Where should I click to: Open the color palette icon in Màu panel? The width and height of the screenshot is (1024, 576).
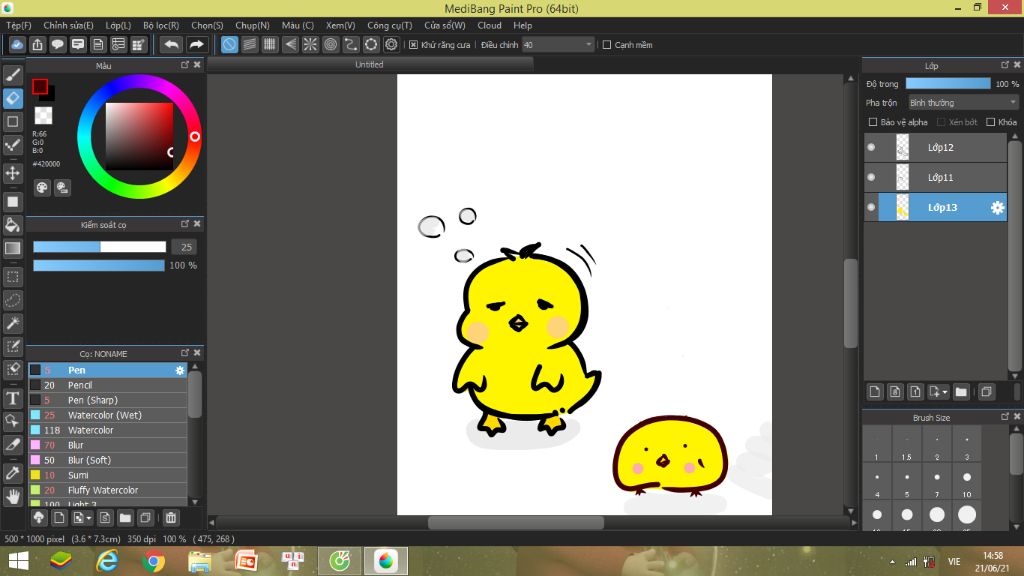42,188
